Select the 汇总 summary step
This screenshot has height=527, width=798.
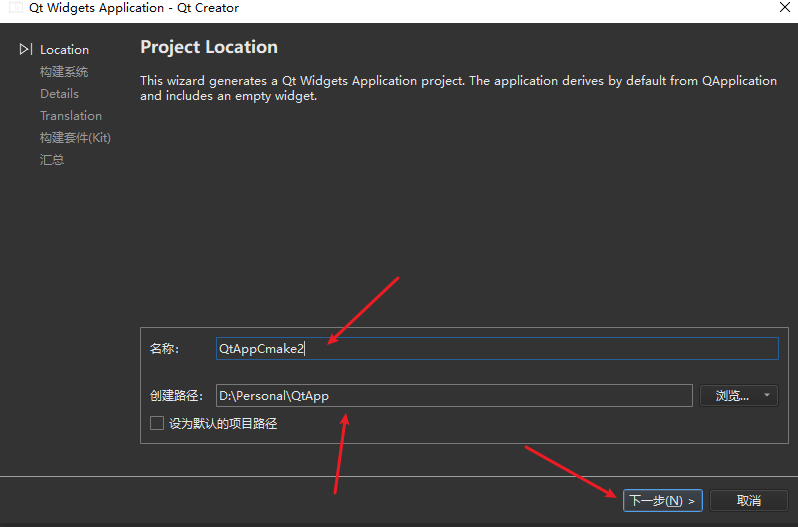[x=52, y=159]
